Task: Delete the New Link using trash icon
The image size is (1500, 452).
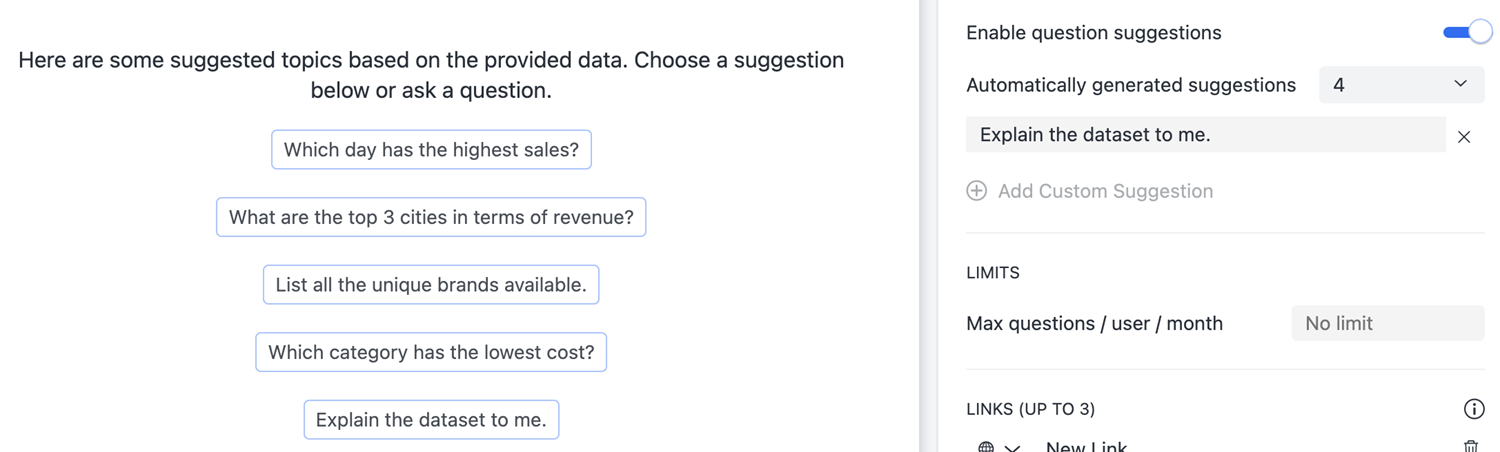Action: click(1471, 447)
